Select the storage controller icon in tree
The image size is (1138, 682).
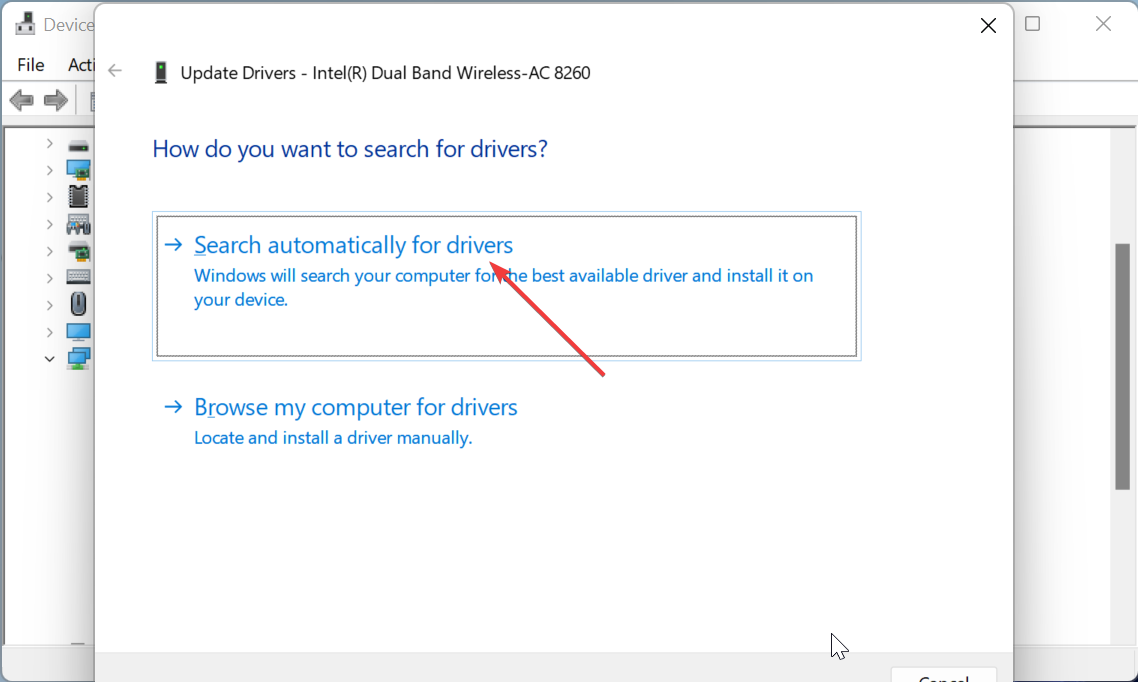tap(78, 252)
